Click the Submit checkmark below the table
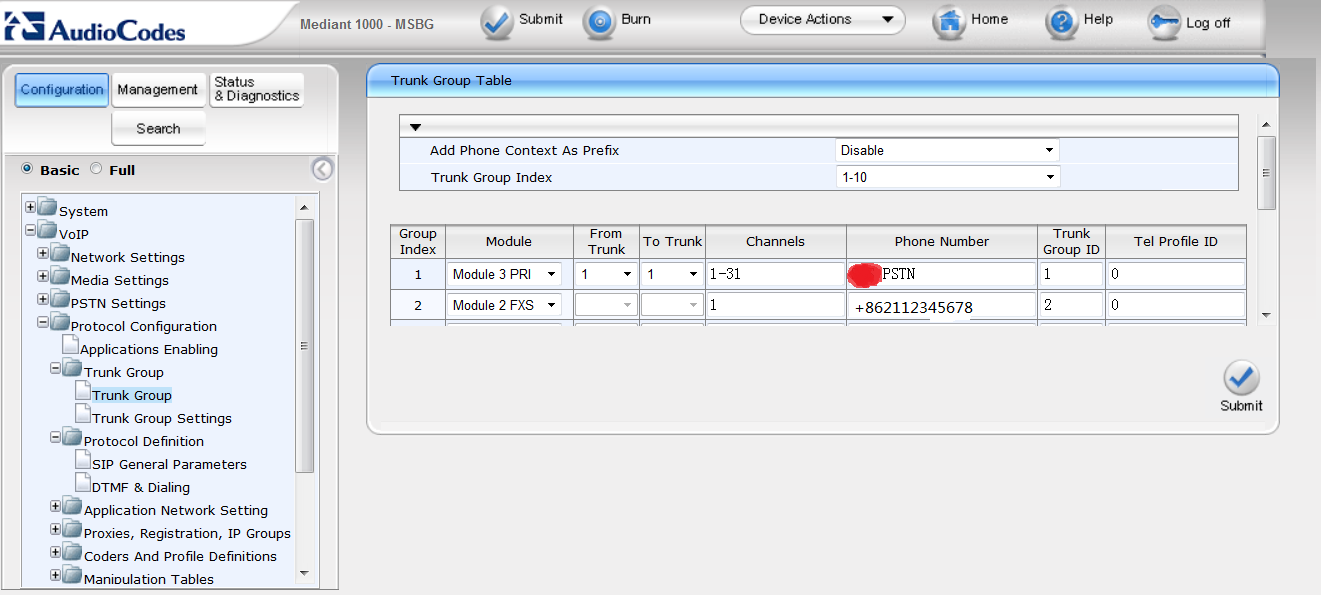Screen dimensions: 1321x595 coord(1241,378)
